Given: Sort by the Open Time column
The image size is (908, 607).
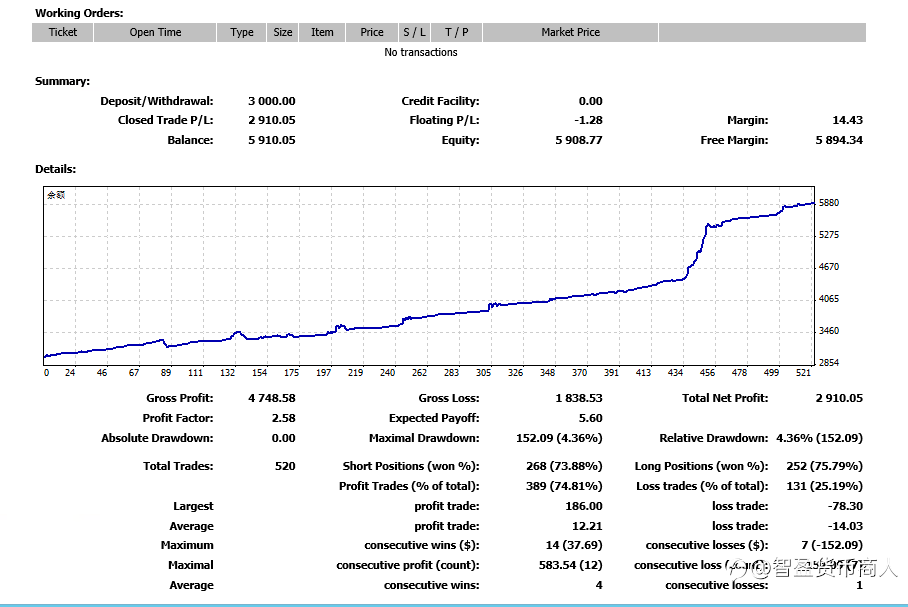Looking at the screenshot, I should 155,32.
